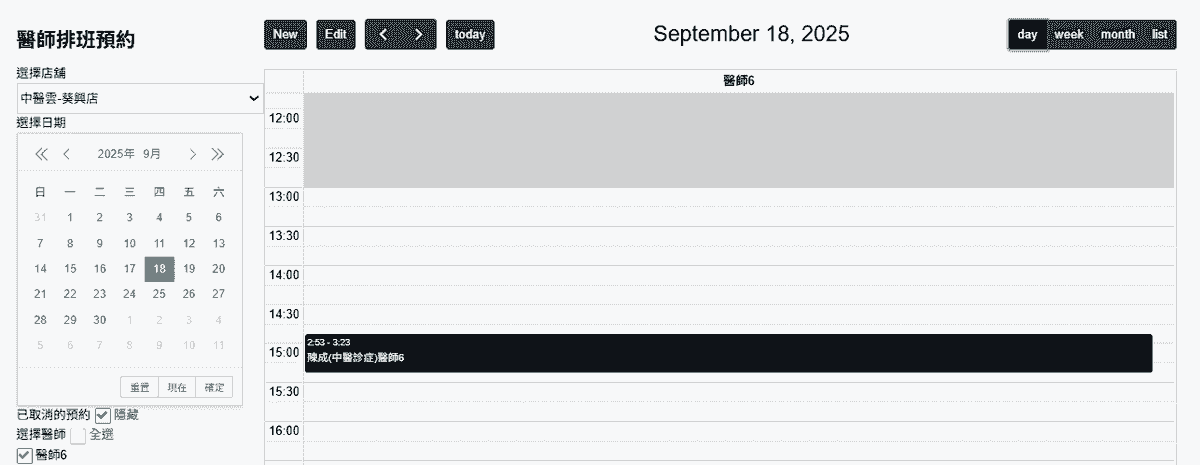
Task: Go to next month in date picker
Action: click(x=192, y=154)
